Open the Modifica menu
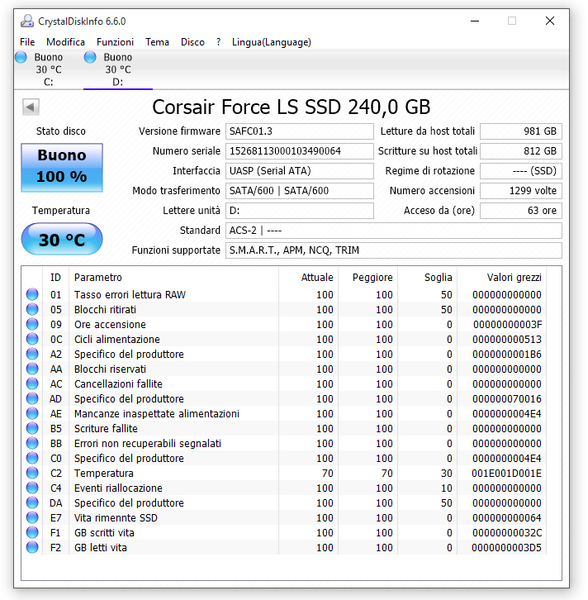This screenshot has width=588, height=600. (x=65, y=42)
